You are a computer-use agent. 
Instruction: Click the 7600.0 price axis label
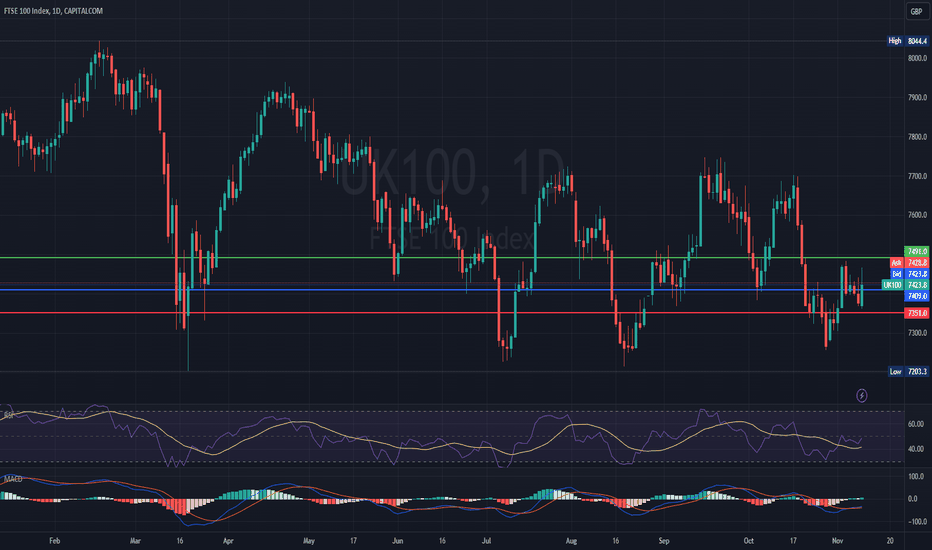coord(917,215)
